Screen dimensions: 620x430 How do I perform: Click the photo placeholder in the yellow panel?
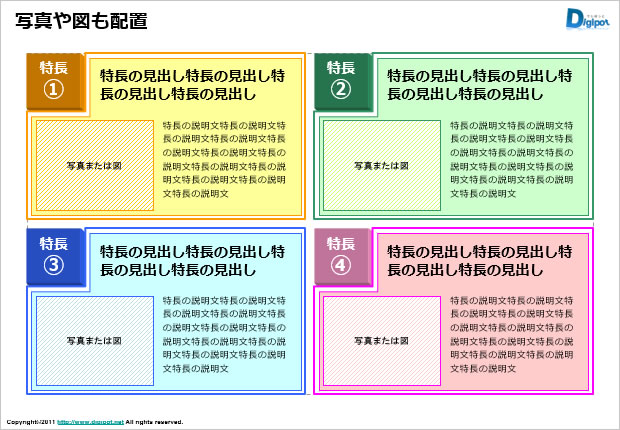coord(93,165)
